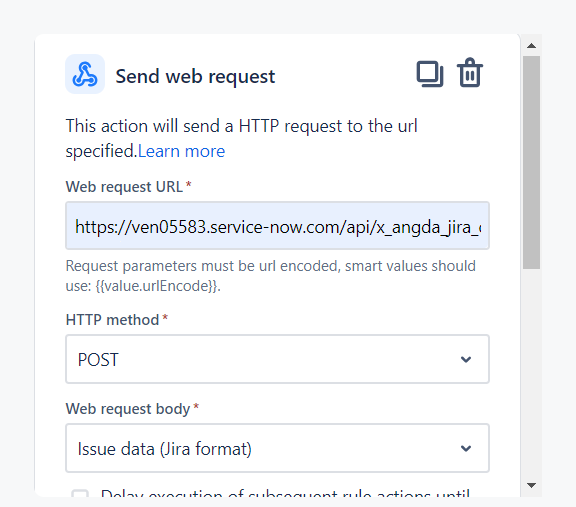Open the Issue data (Jira format) dropdown
576x507 pixels.
coord(277,448)
